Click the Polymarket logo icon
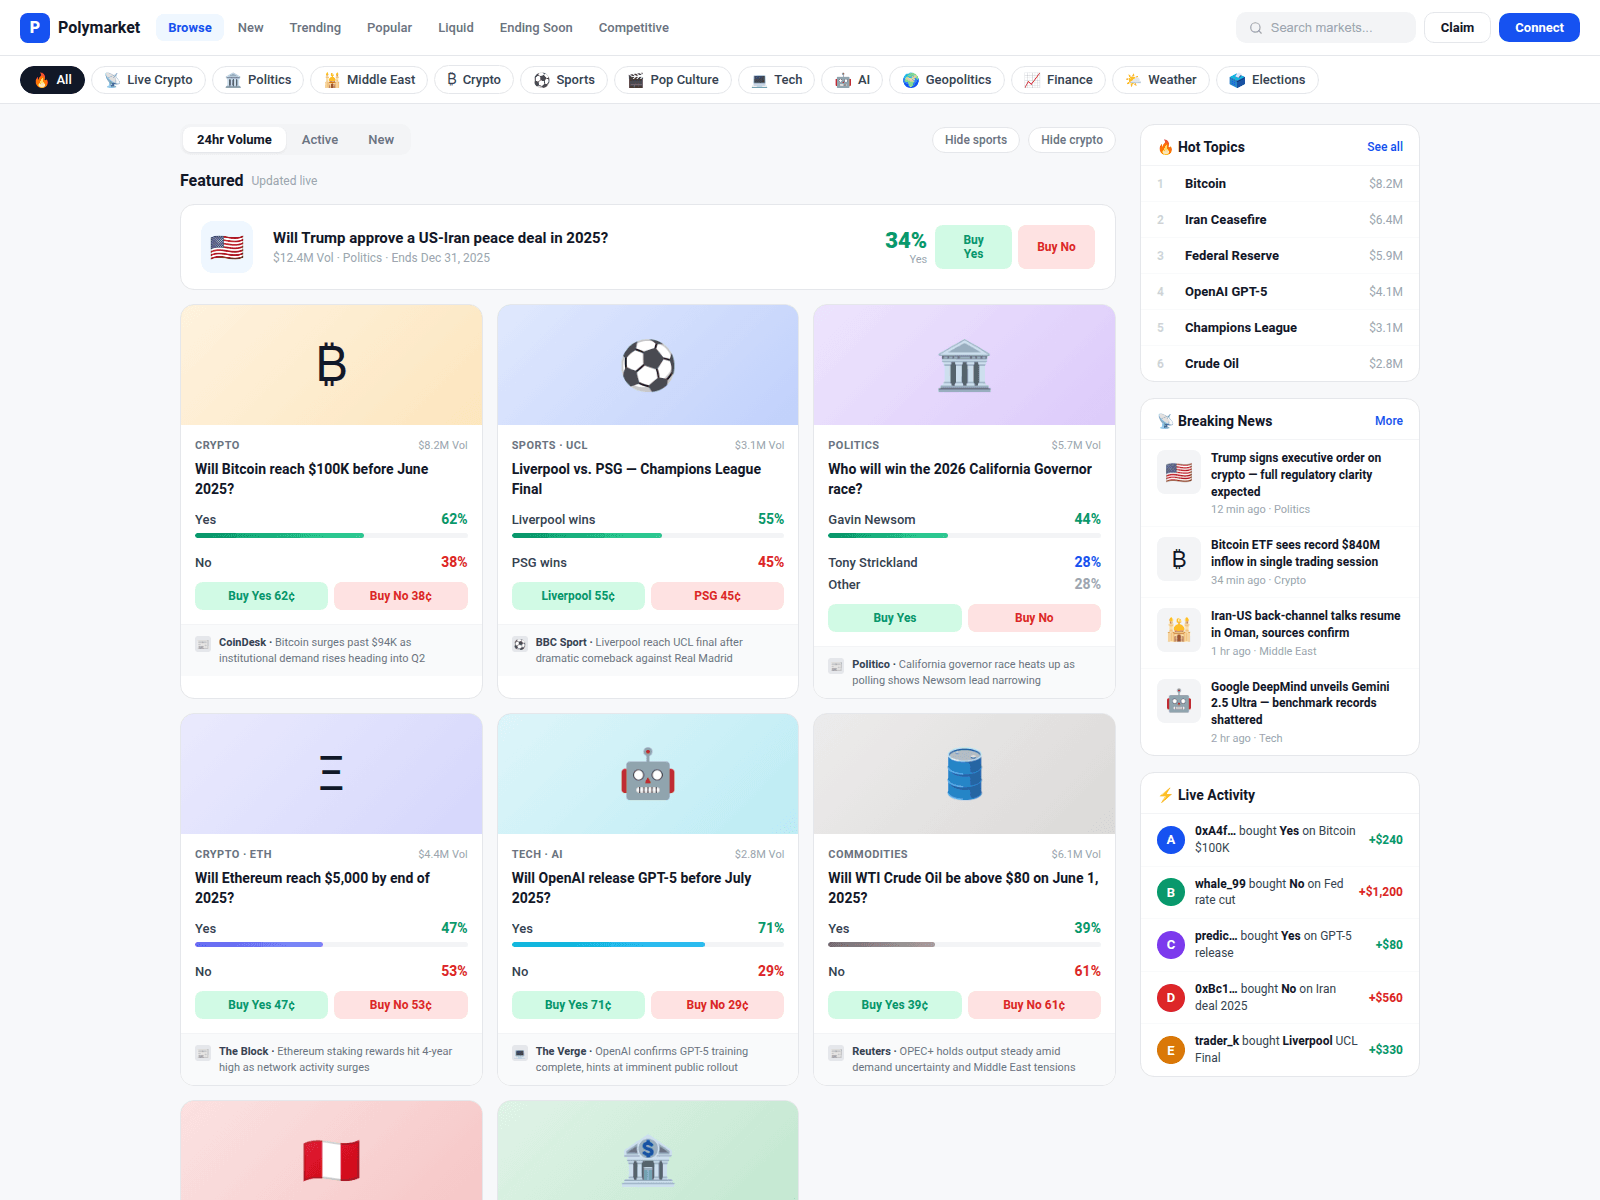Viewport: 1600px width, 1200px height. [35, 28]
